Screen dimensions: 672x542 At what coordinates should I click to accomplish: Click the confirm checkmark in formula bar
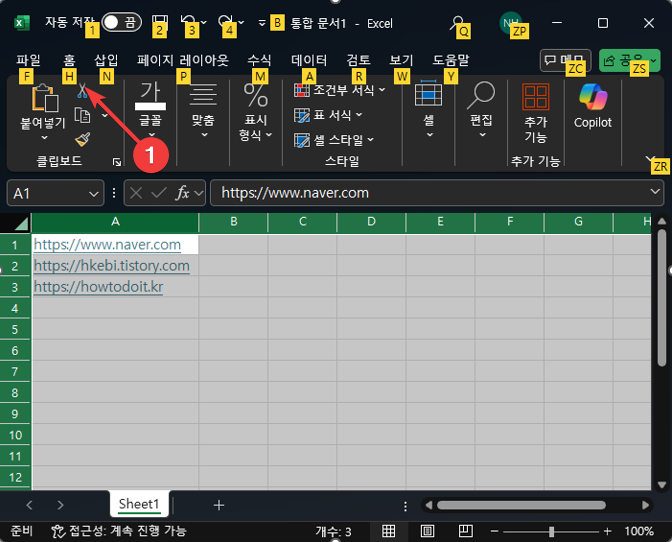tap(159, 193)
